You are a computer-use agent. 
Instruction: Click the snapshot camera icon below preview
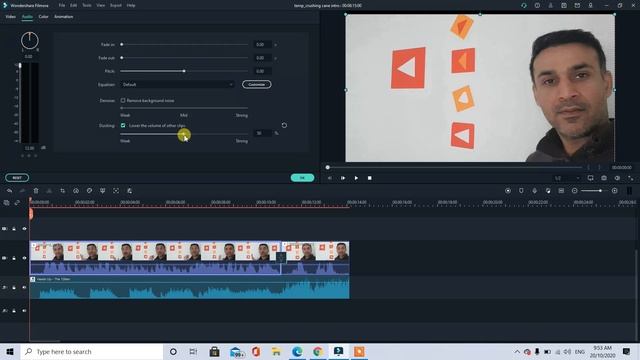[604, 178]
